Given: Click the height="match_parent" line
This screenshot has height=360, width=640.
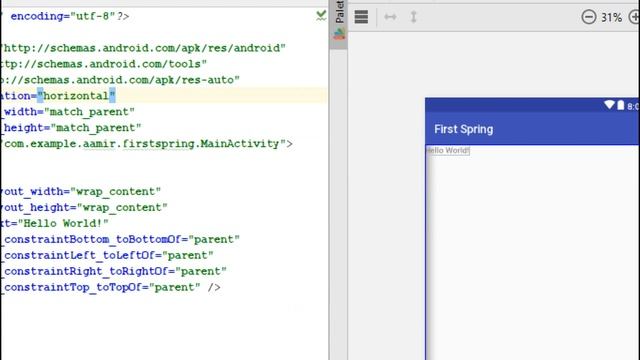Looking at the screenshot, I should [71, 128].
